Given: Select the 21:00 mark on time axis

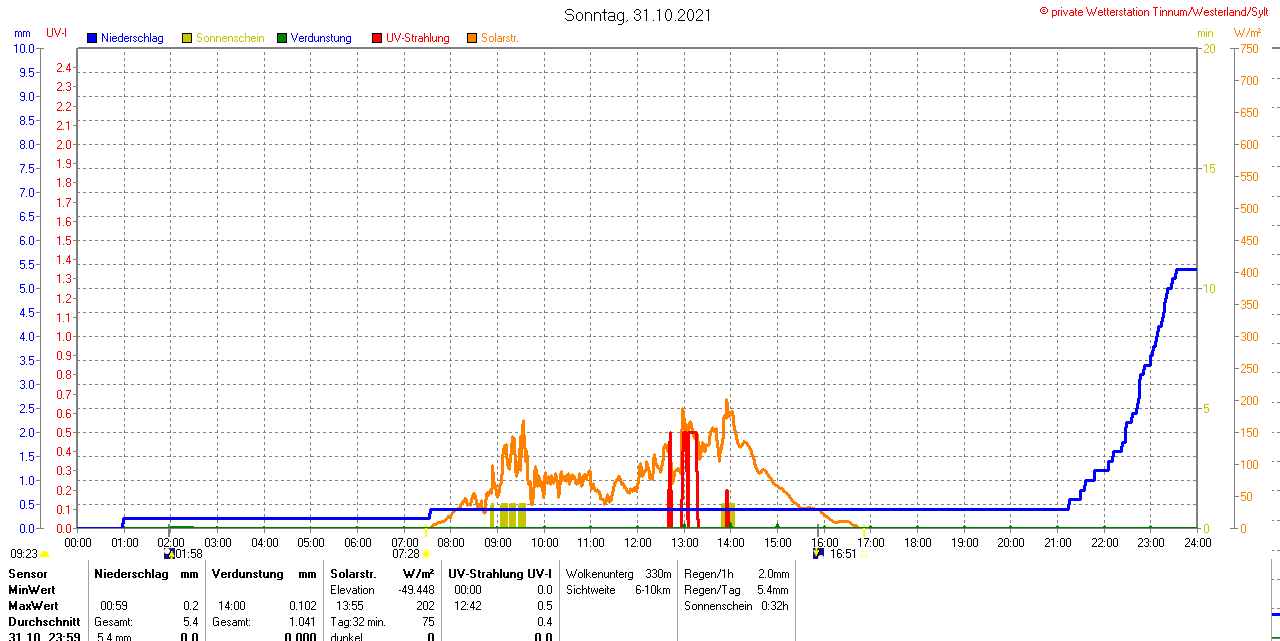Looking at the screenshot, I should tap(1057, 542).
